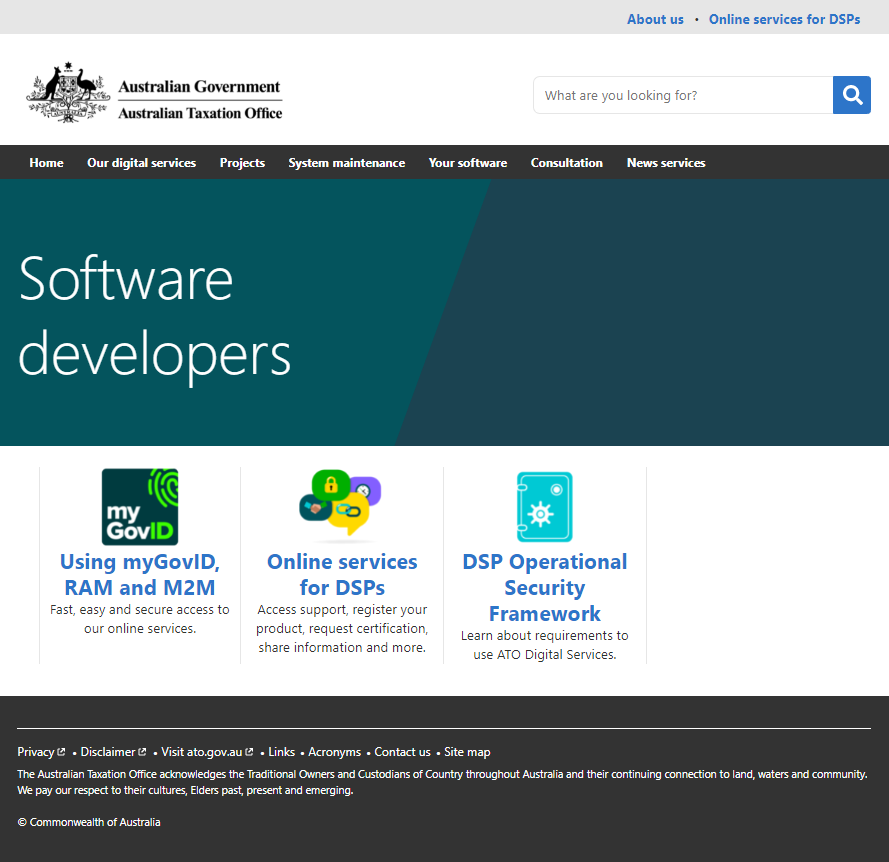
Task: Click the Online services chat bubbles icon
Action: point(341,505)
